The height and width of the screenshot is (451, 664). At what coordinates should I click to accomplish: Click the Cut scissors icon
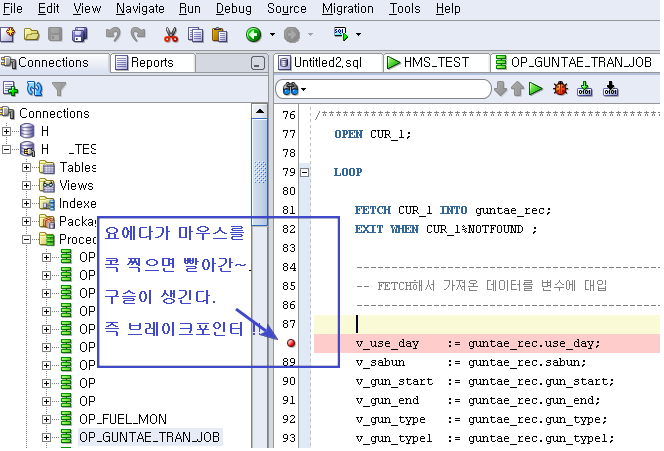(x=170, y=35)
